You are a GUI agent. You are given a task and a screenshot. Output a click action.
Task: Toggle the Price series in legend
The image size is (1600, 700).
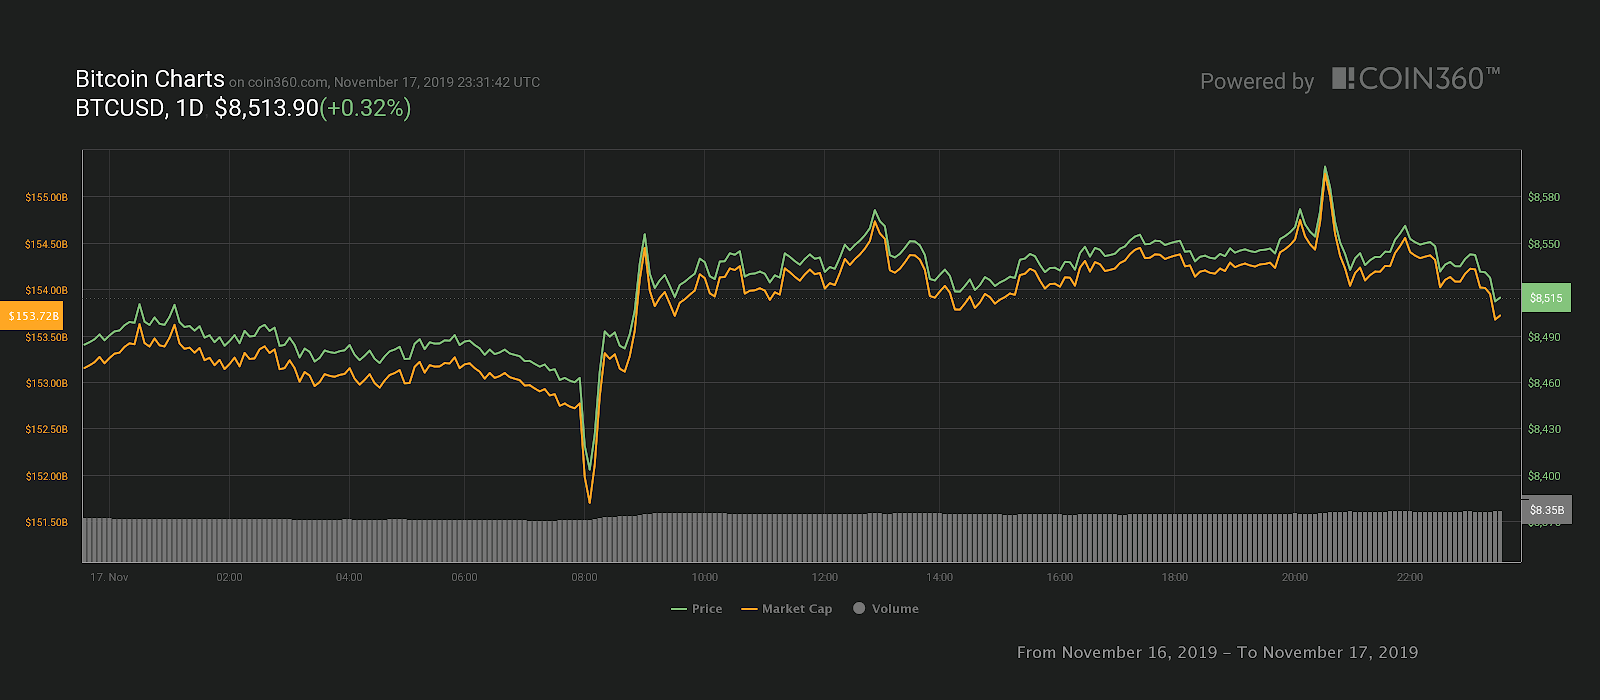click(697, 608)
